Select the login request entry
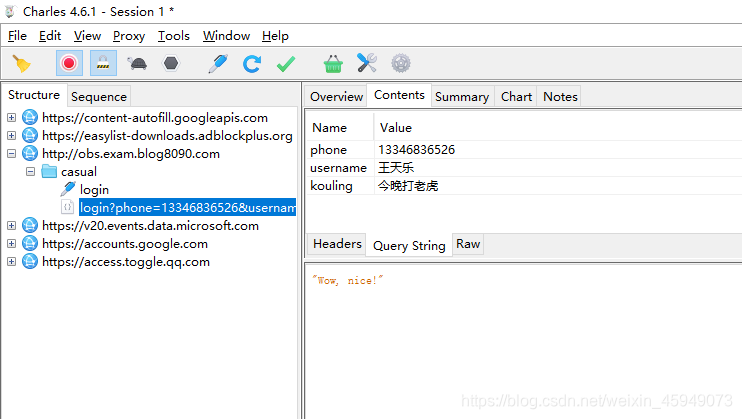This screenshot has height=419, width=742. [x=94, y=189]
